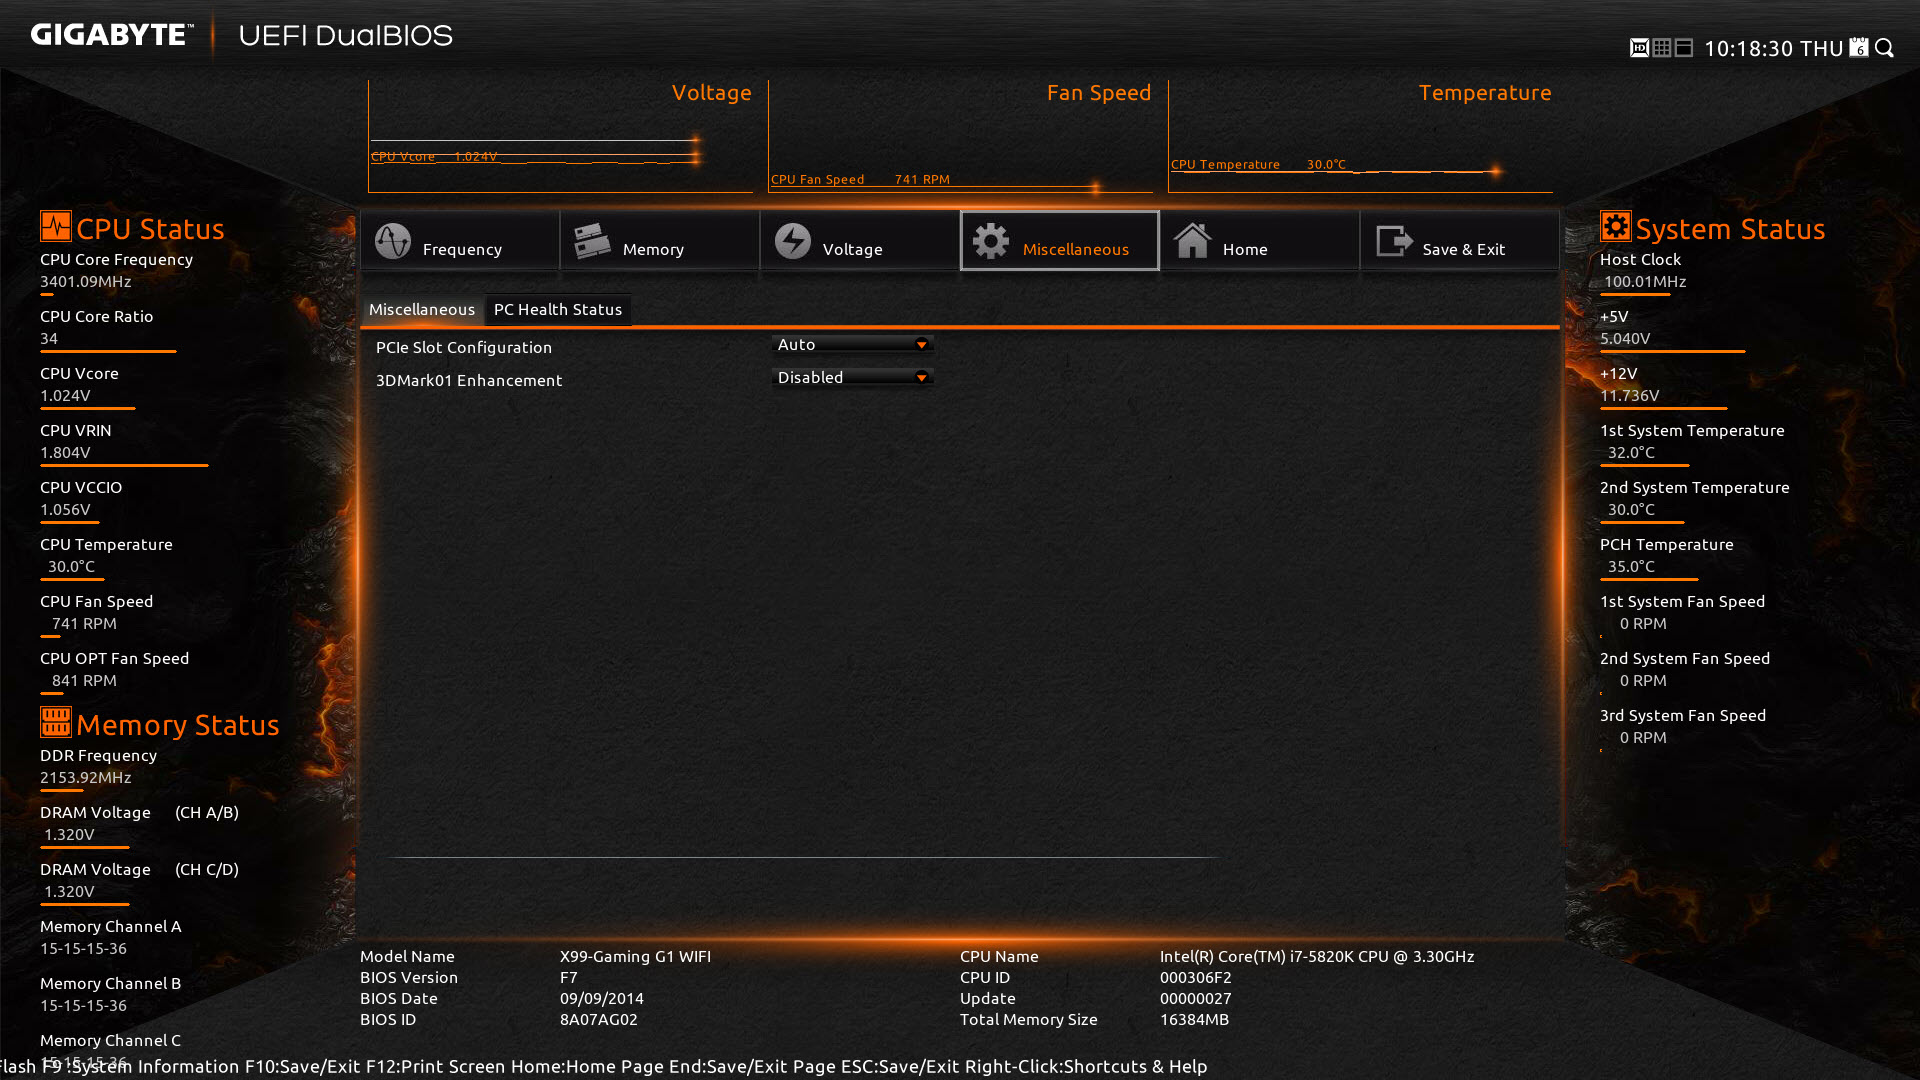Image resolution: width=1920 pixels, height=1080 pixels.
Task: Click the GIGABYTE logo
Action: pos(111,35)
